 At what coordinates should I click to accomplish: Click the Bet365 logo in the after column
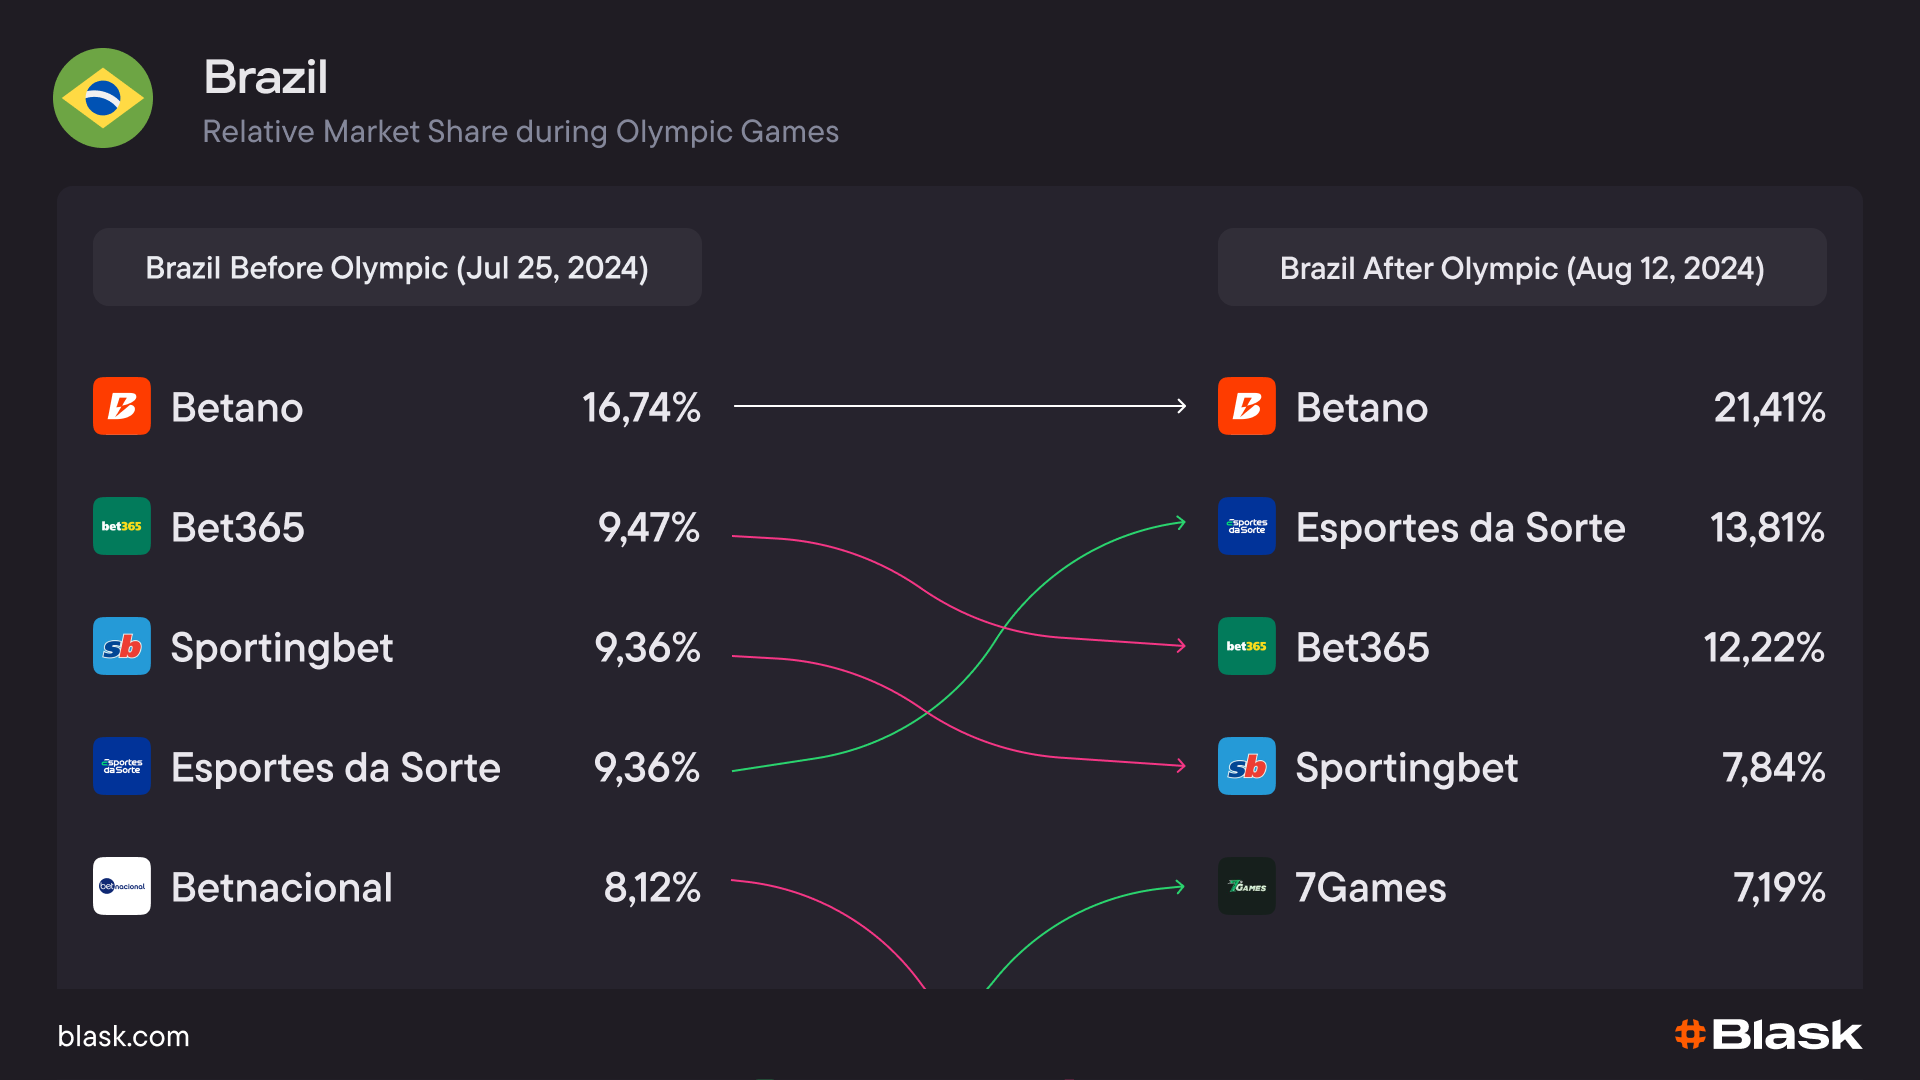click(x=1247, y=646)
